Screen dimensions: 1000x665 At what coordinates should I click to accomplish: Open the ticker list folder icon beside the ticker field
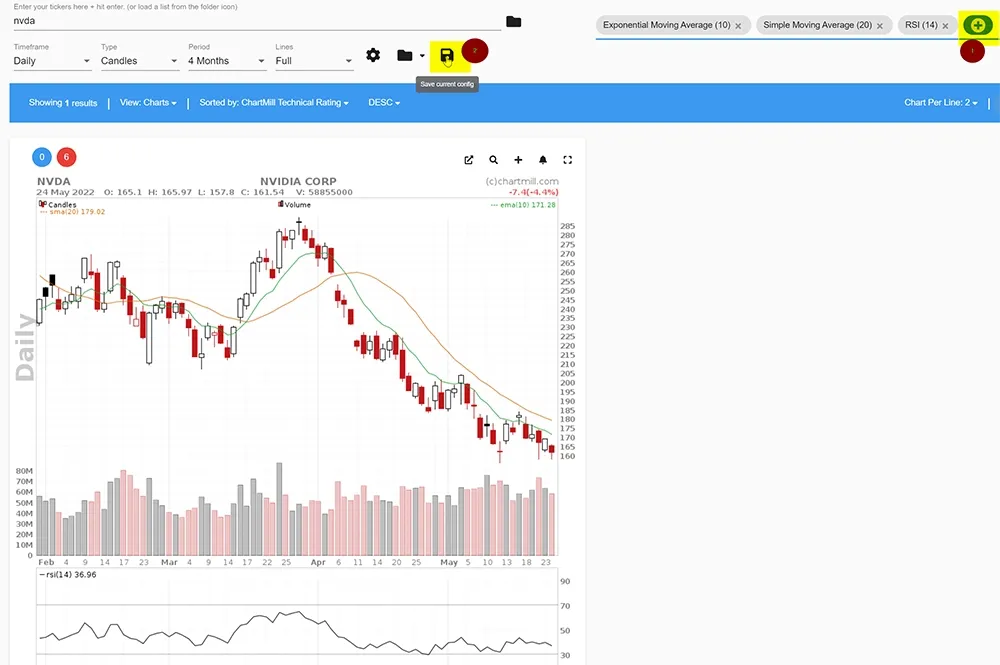click(513, 22)
